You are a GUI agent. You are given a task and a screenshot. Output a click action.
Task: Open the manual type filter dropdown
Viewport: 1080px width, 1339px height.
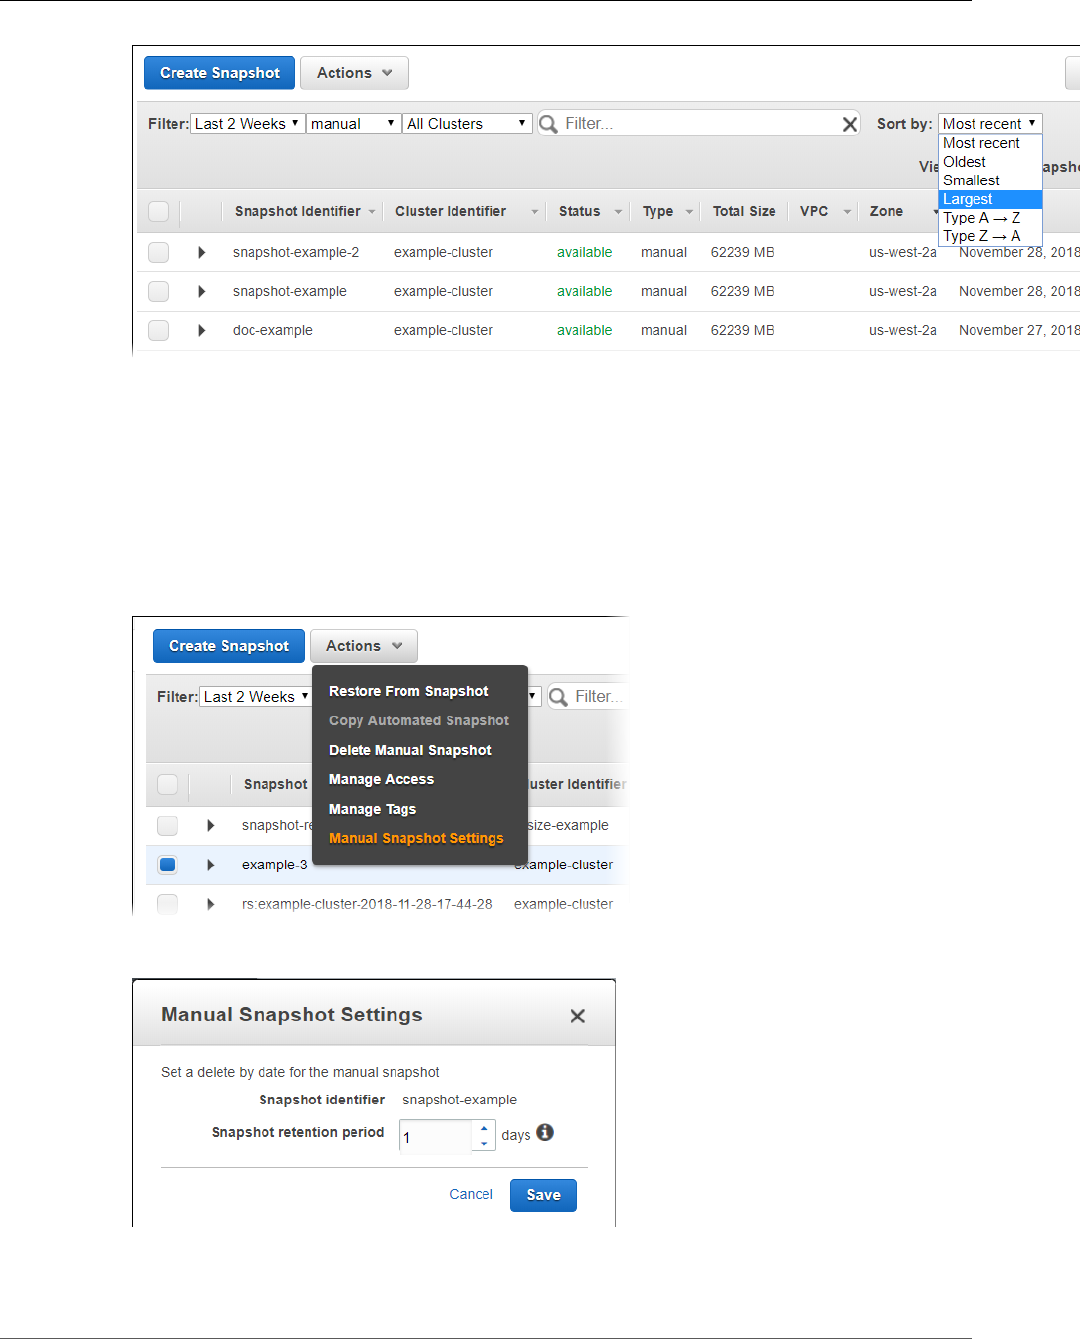353,124
